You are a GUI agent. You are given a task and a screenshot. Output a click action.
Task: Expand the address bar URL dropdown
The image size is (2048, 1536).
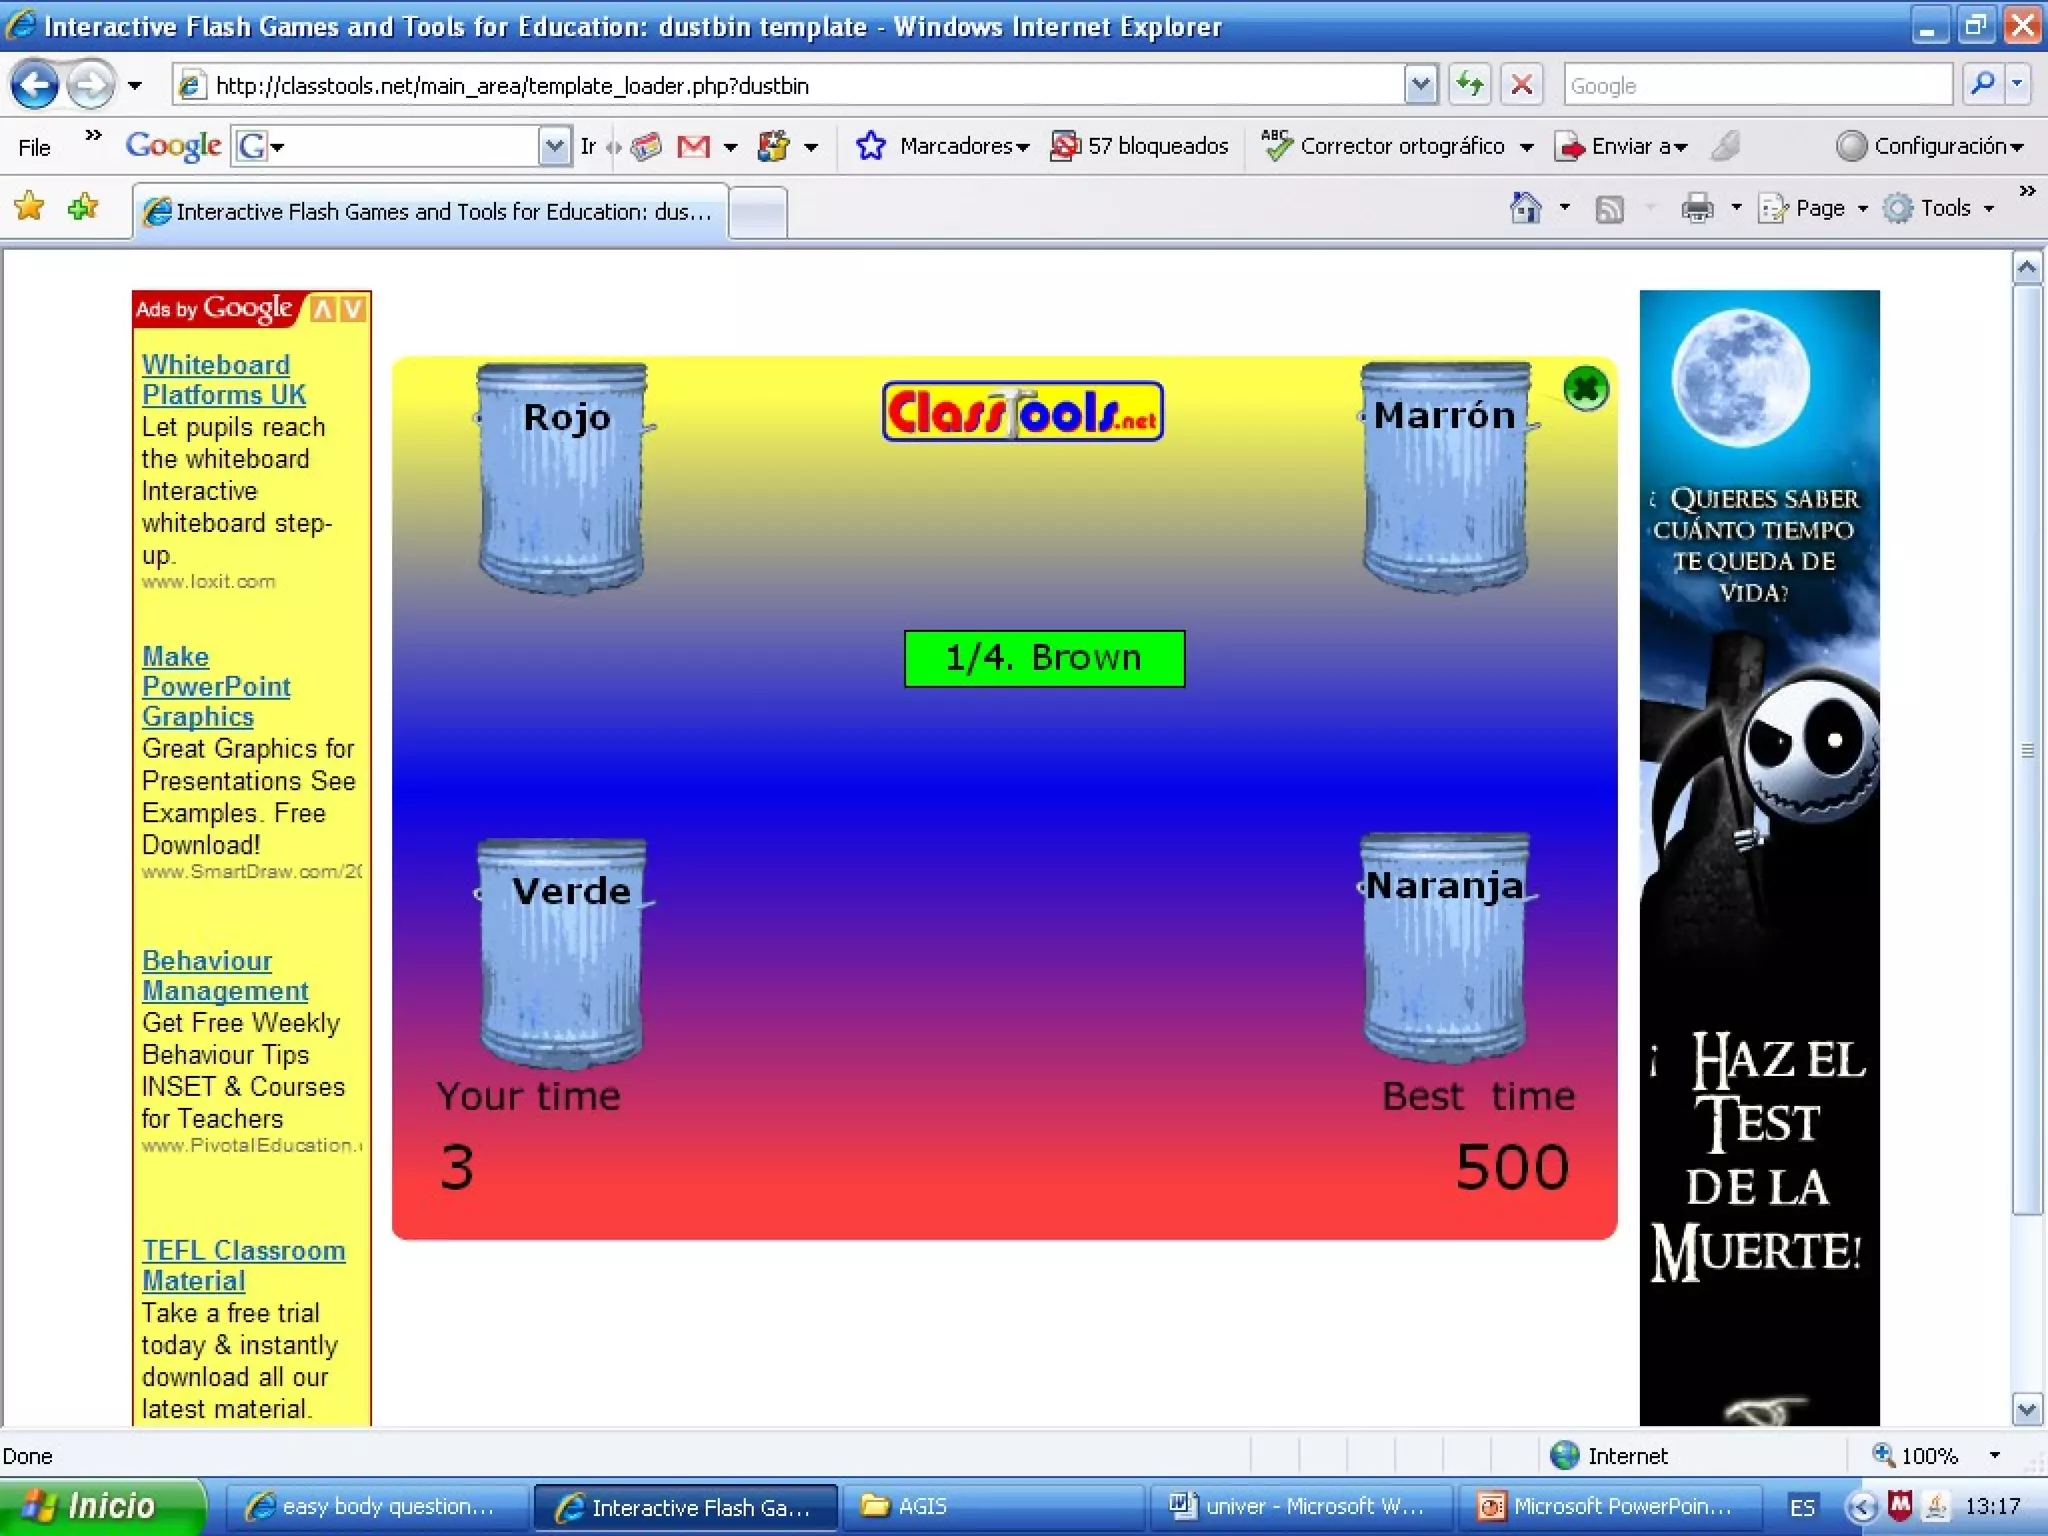[1420, 85]
